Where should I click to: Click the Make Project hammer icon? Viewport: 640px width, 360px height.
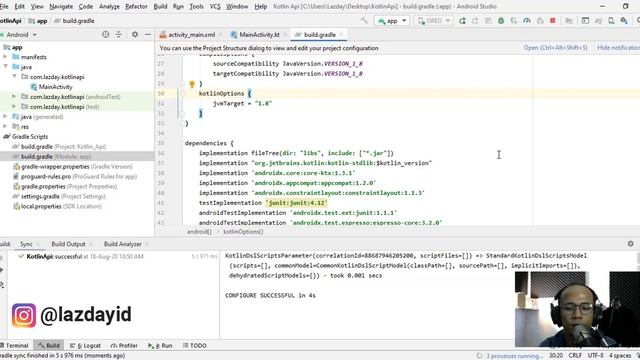(364, 20)
